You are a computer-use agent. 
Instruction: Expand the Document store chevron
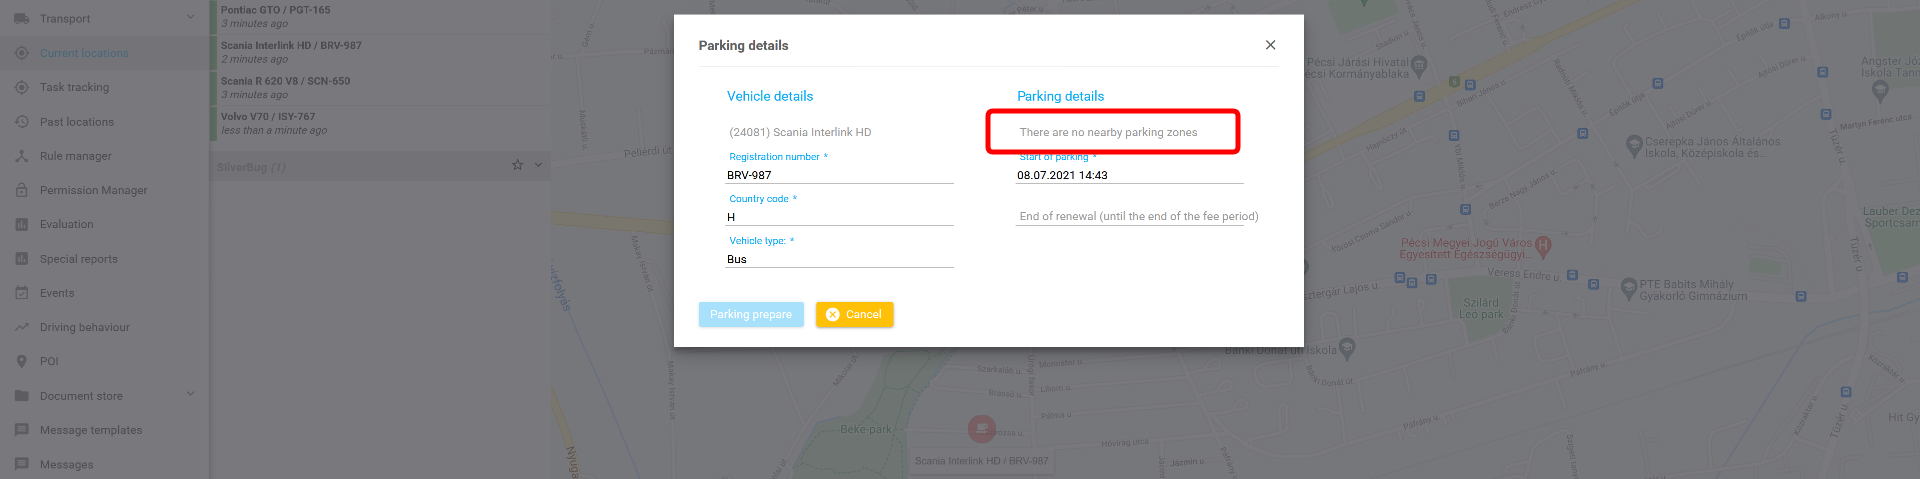pos(190,394)
